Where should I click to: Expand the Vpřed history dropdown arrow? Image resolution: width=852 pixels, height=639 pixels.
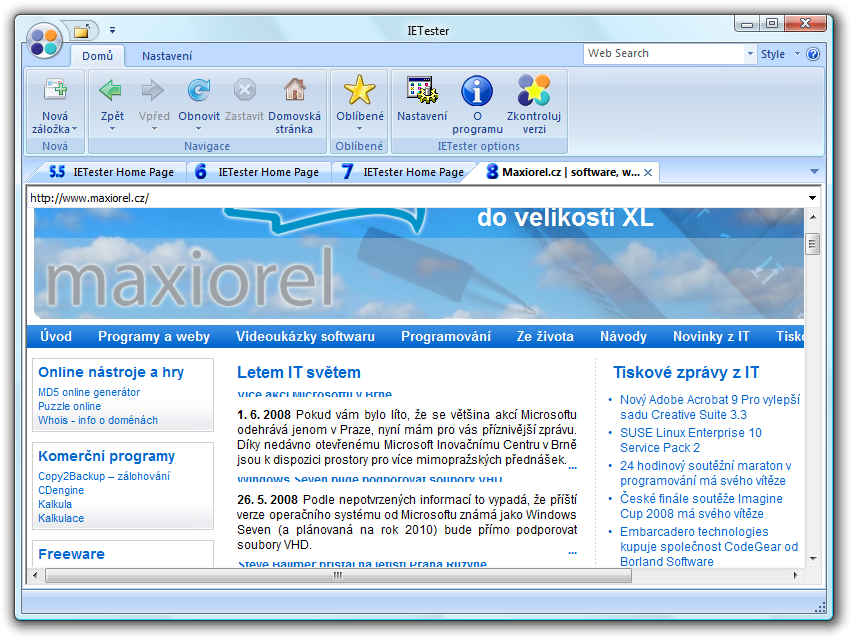[x=154, y=129]
